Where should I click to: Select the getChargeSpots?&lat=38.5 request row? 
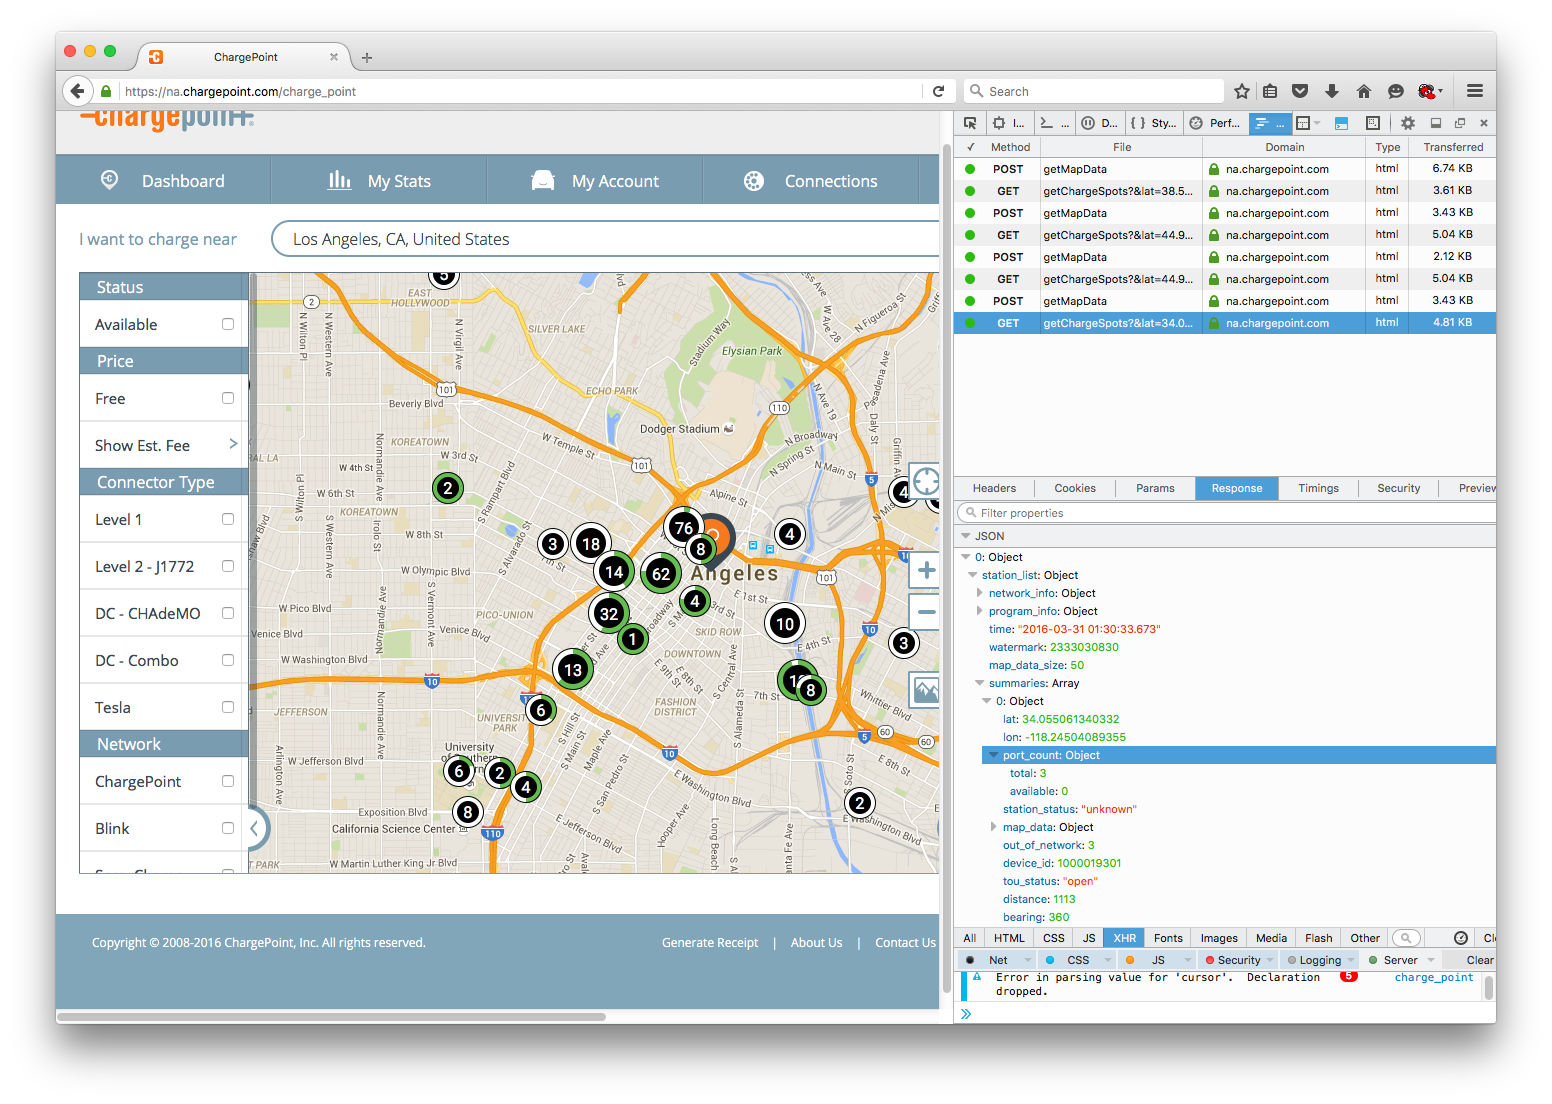(x=1225, y=191)
